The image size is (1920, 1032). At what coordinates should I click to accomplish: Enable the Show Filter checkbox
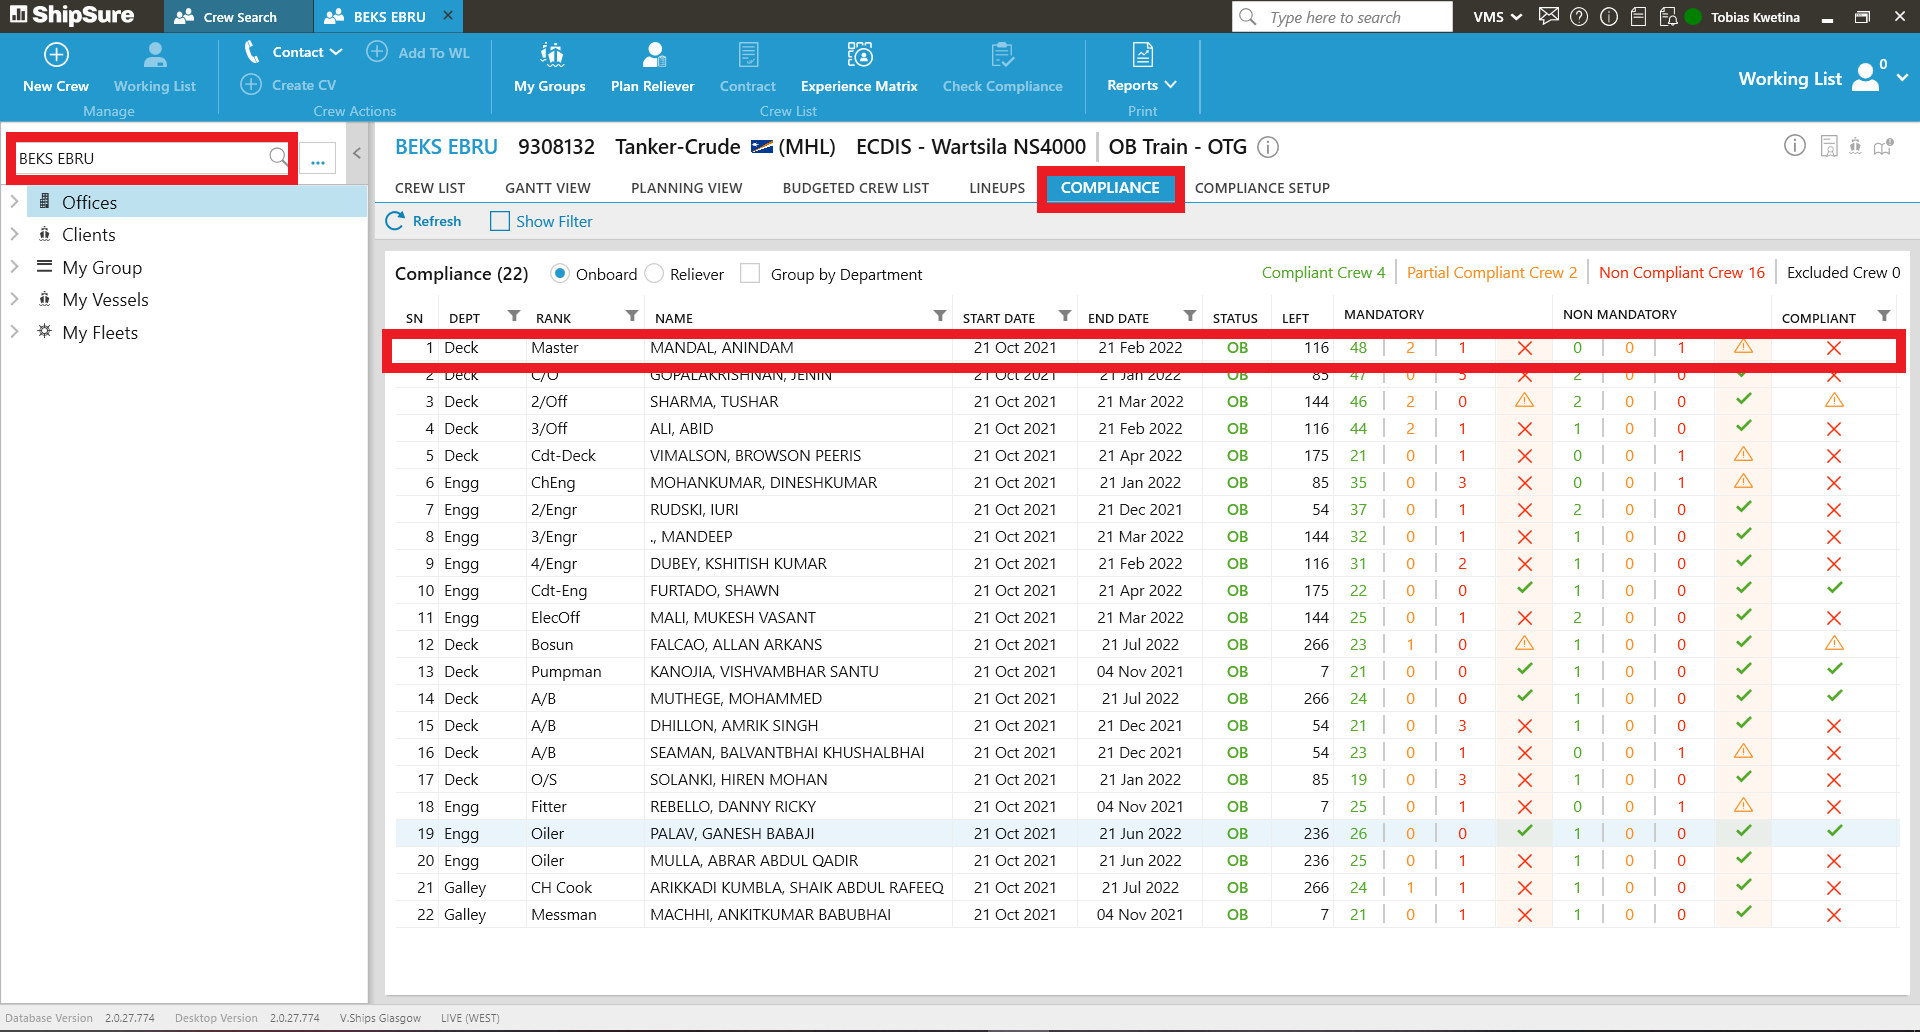pos(500,221)
